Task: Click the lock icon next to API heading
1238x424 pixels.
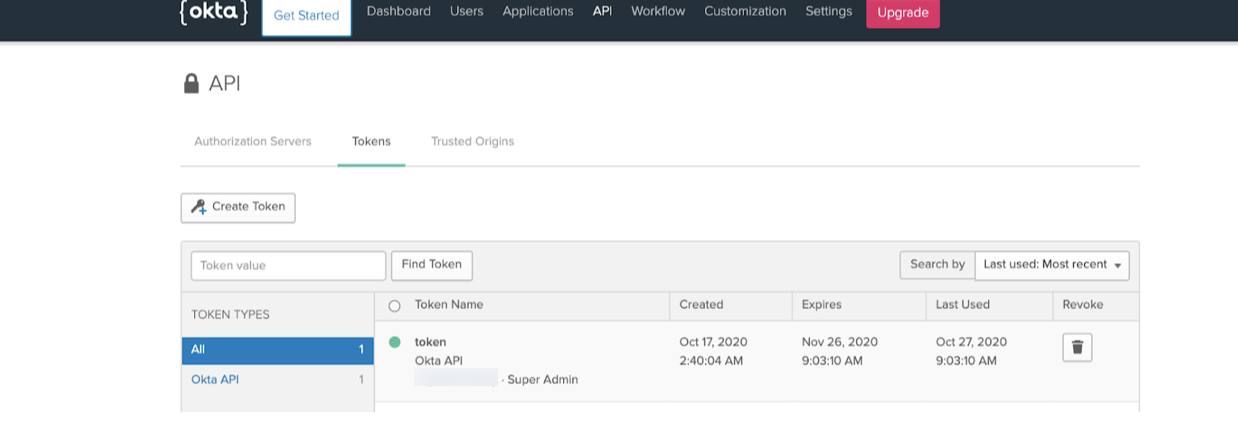Action: pos(191,84)
